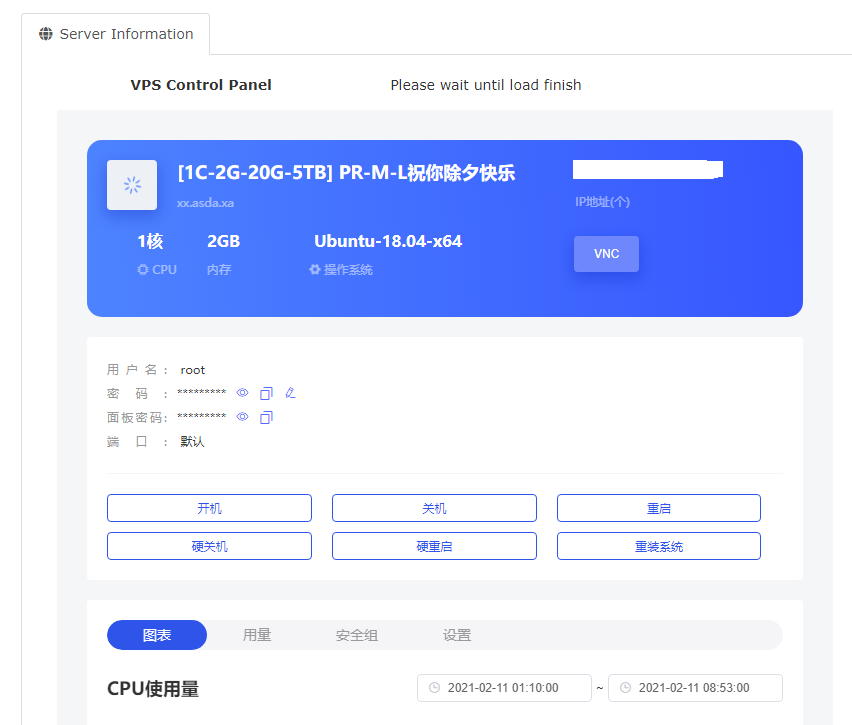Click the globe icon beside Server Information
Viewport: 852px width, 725px height.
click(46, 34)
